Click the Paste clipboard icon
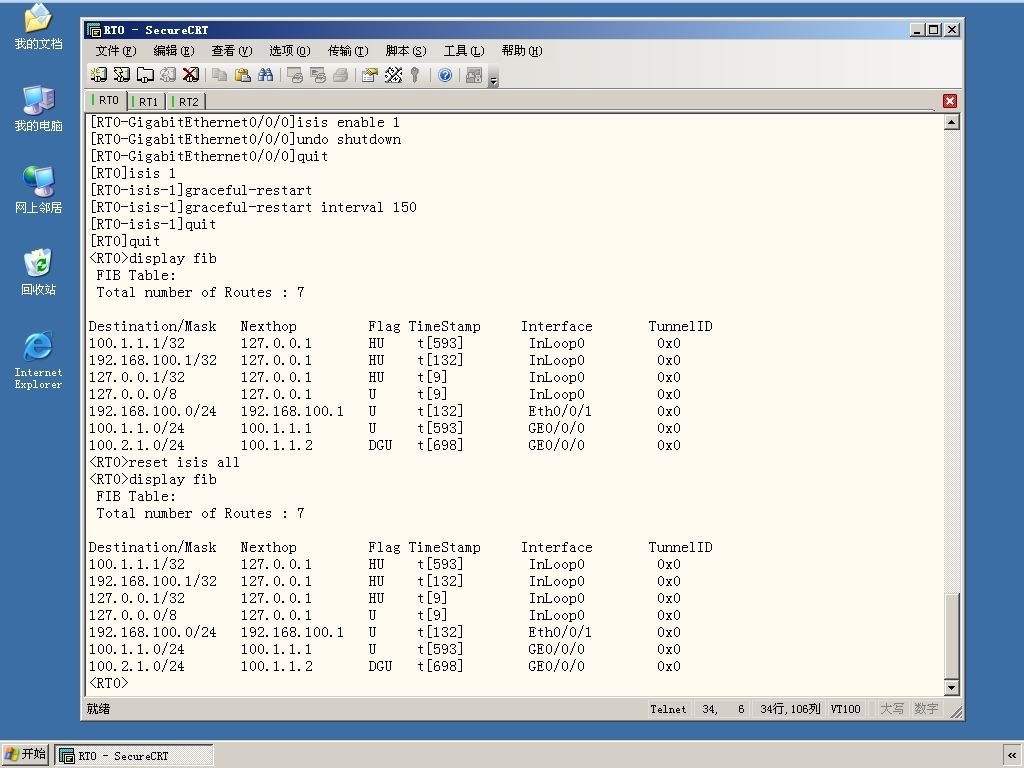This screenshot has height=768, width=1024. click(x=242, y=75)
